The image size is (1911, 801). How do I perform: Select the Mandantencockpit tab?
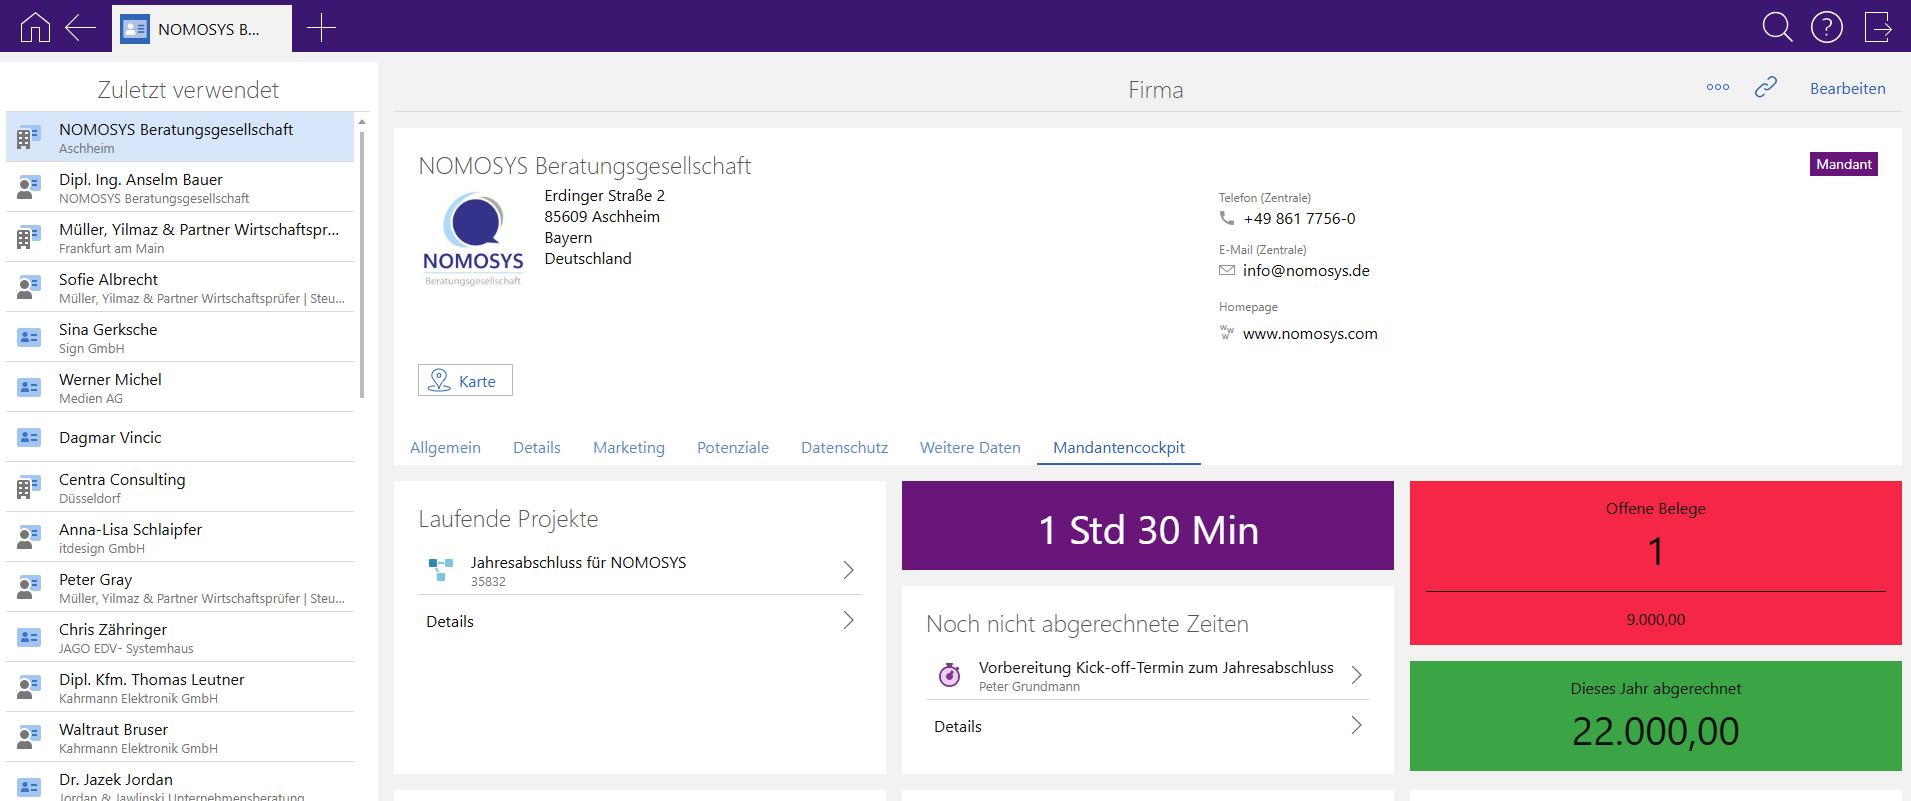(x=1119, y=447)
